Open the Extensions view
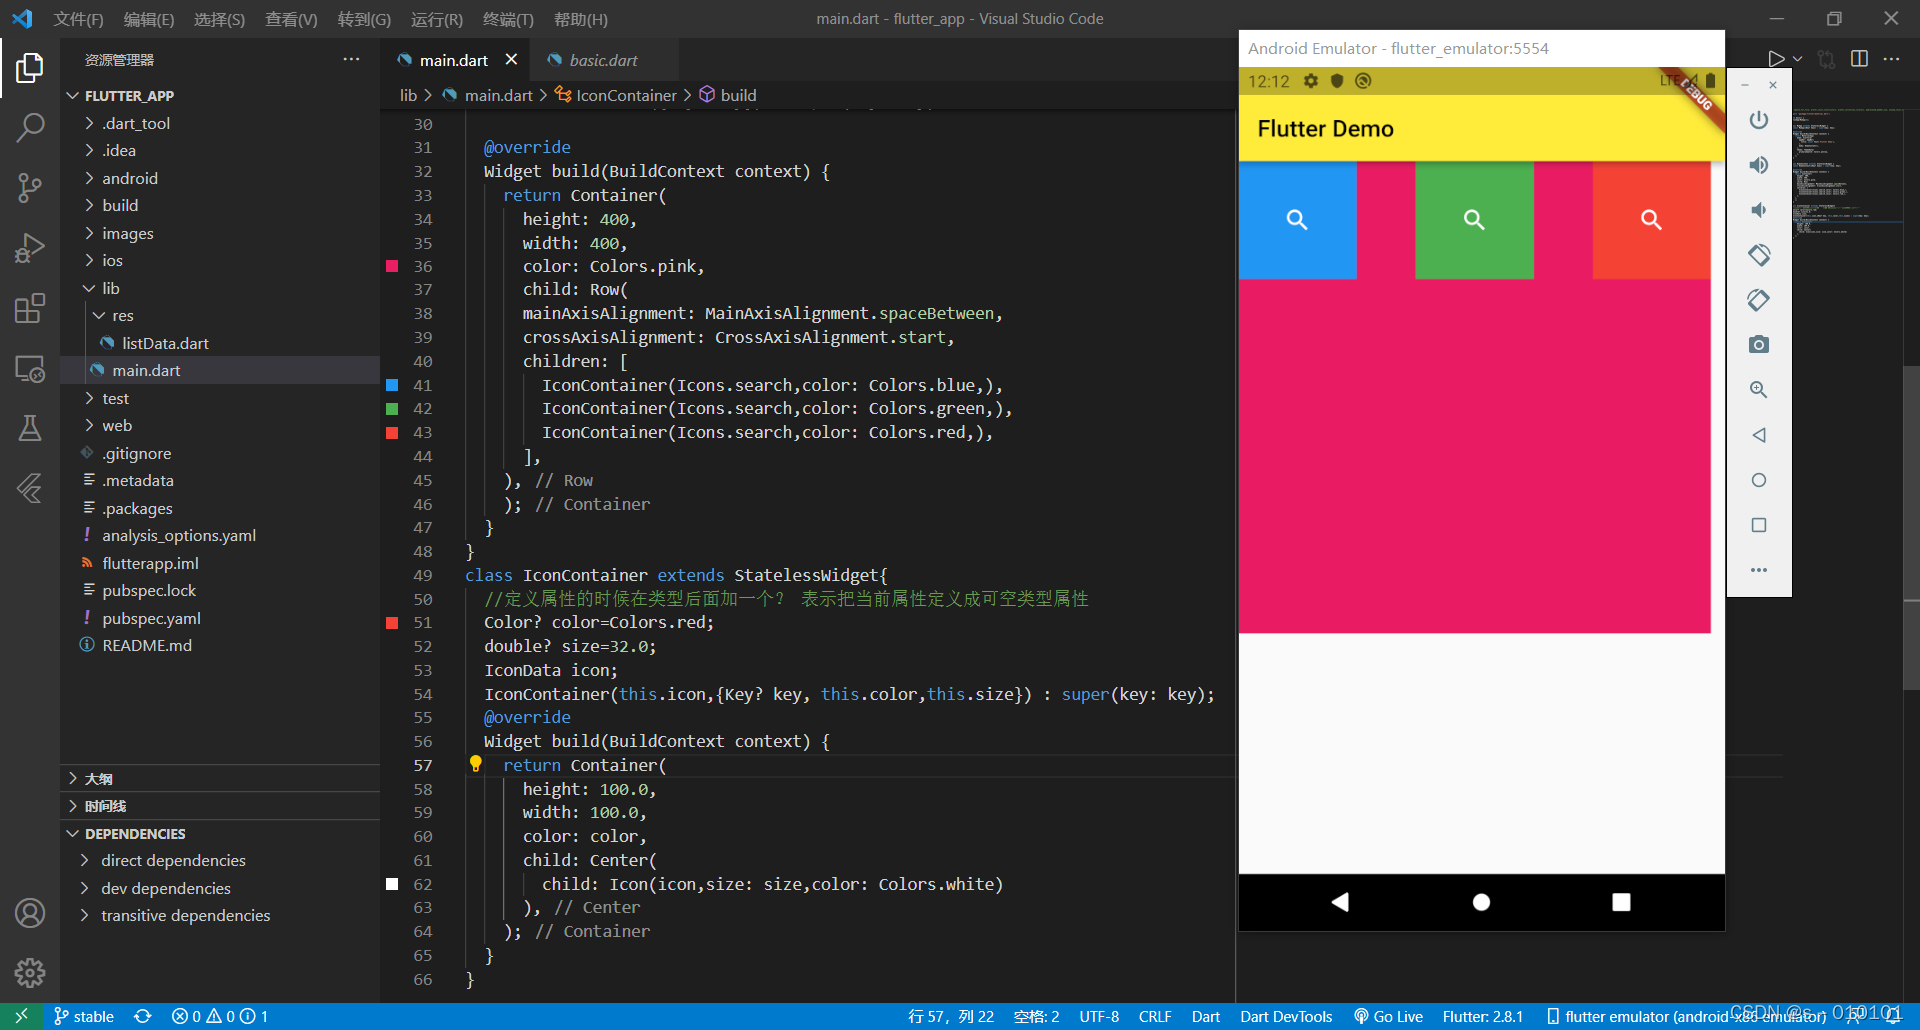This screenshot has height=1030, width=1920. coord(30,308)
